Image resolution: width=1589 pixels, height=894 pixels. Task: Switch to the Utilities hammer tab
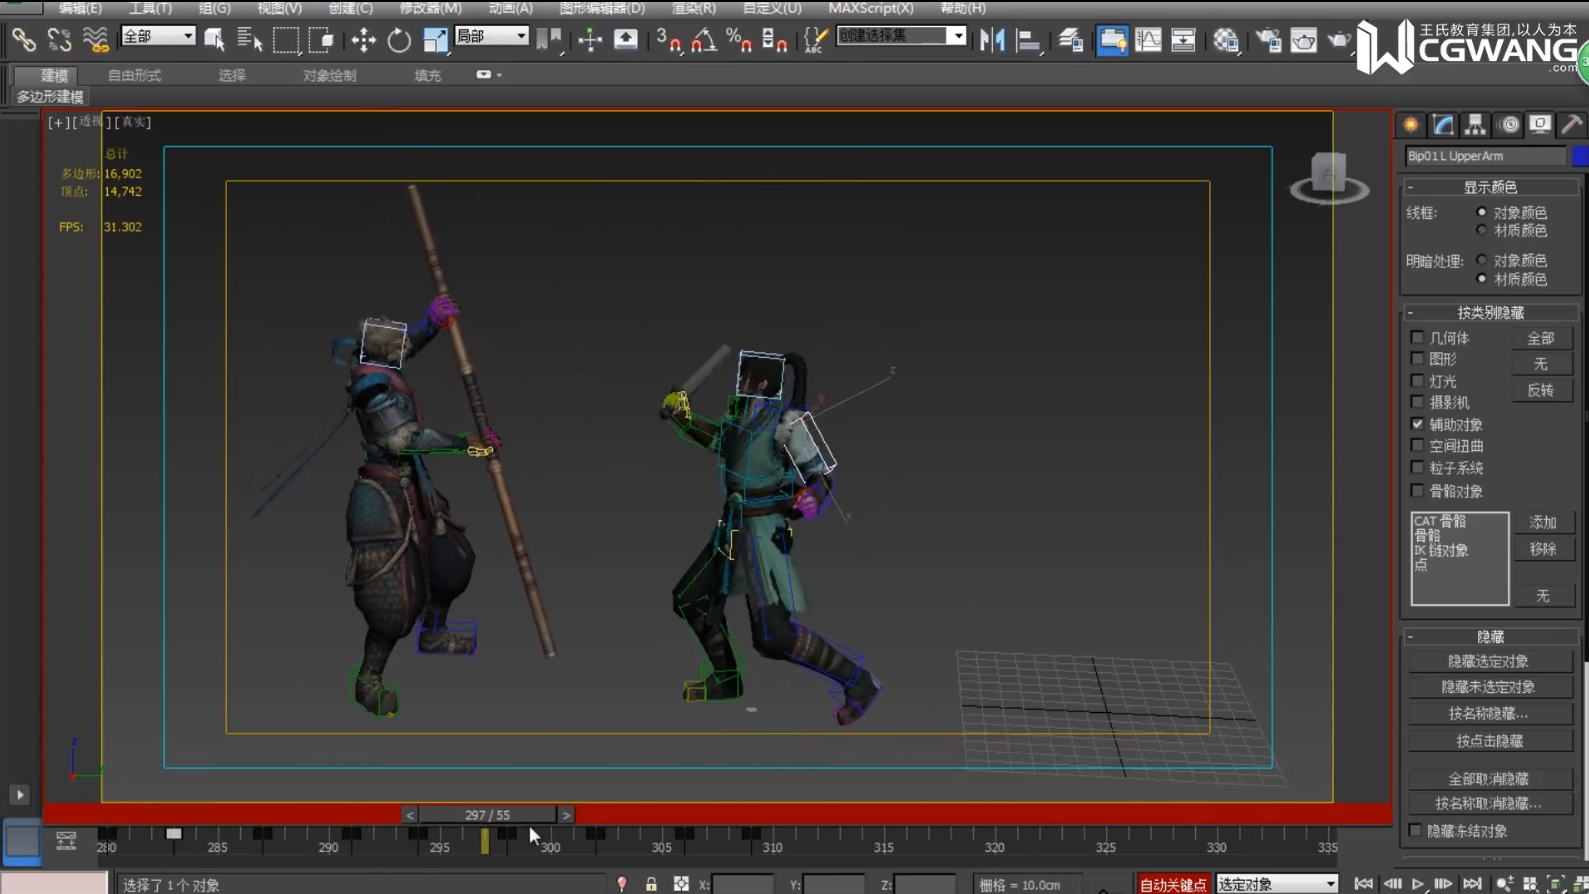coord(1572,125)
